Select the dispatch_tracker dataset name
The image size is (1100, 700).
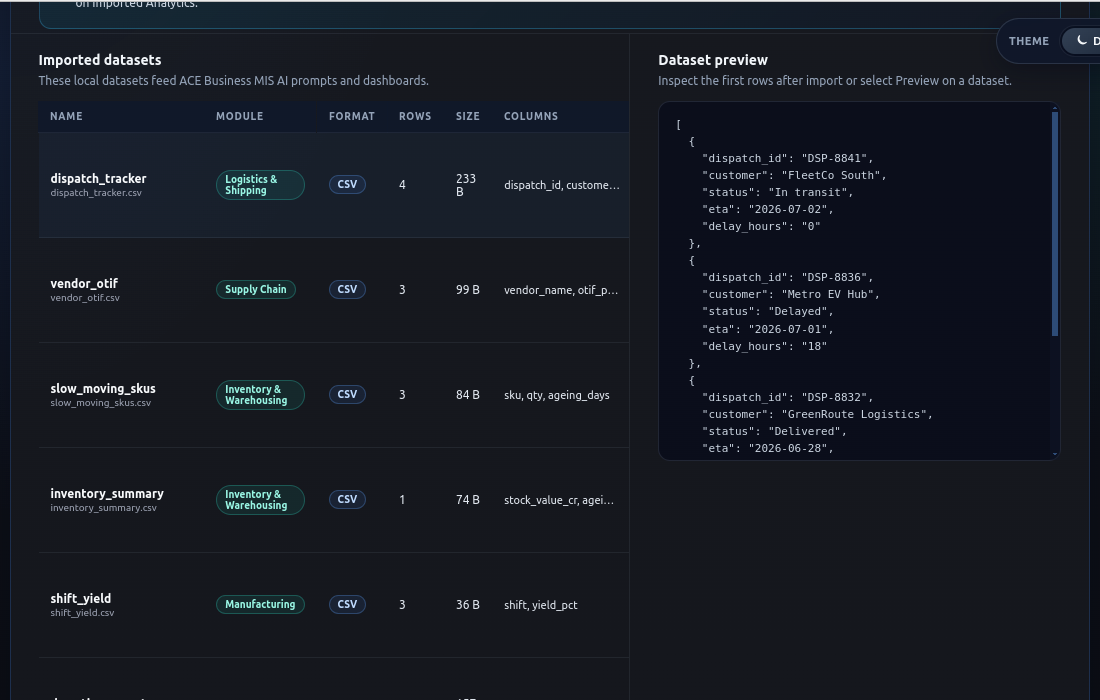[x=98, y=179]
